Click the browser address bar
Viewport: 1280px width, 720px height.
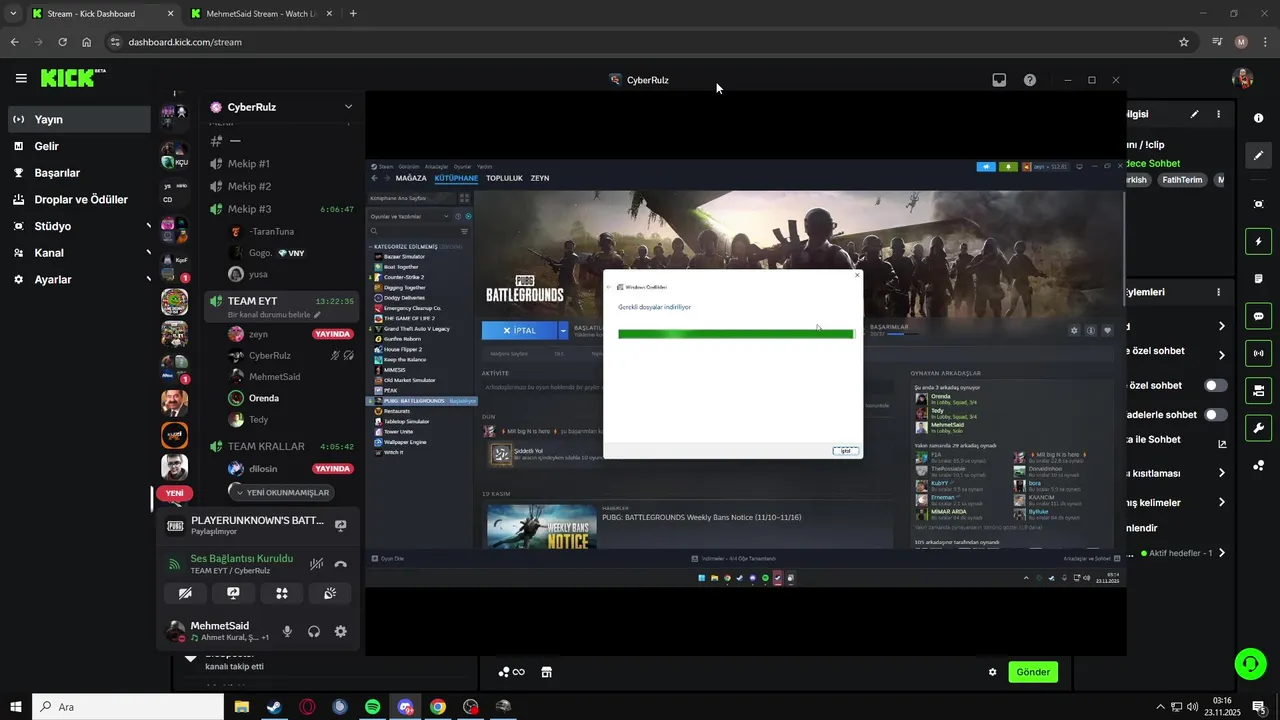[x=640, y=42]
